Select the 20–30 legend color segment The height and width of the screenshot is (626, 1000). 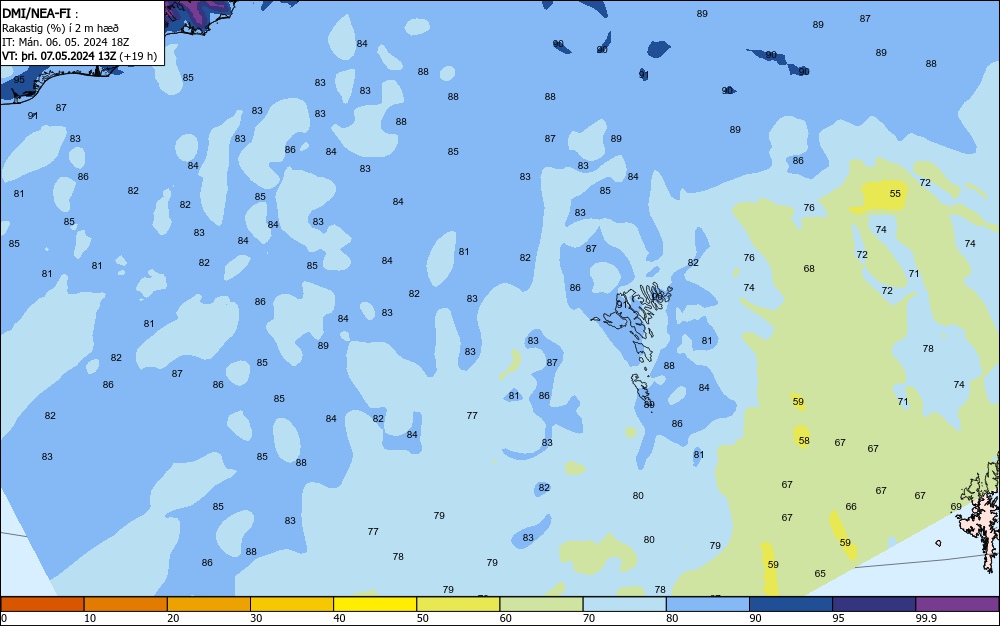[209, 604]
